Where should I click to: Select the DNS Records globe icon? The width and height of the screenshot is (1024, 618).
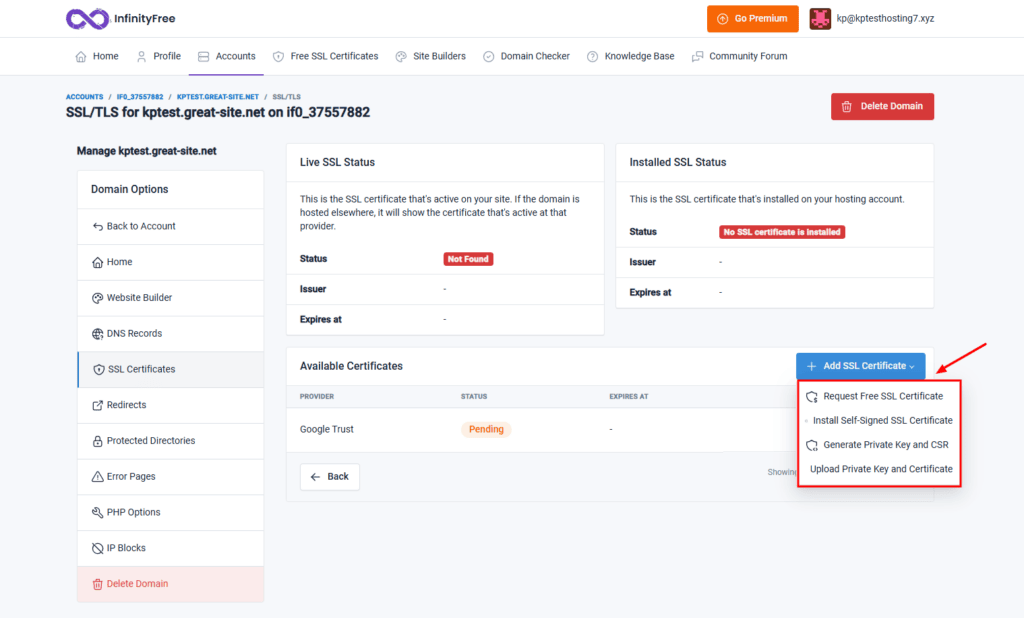pyautogui.click(x=97, y=333)
